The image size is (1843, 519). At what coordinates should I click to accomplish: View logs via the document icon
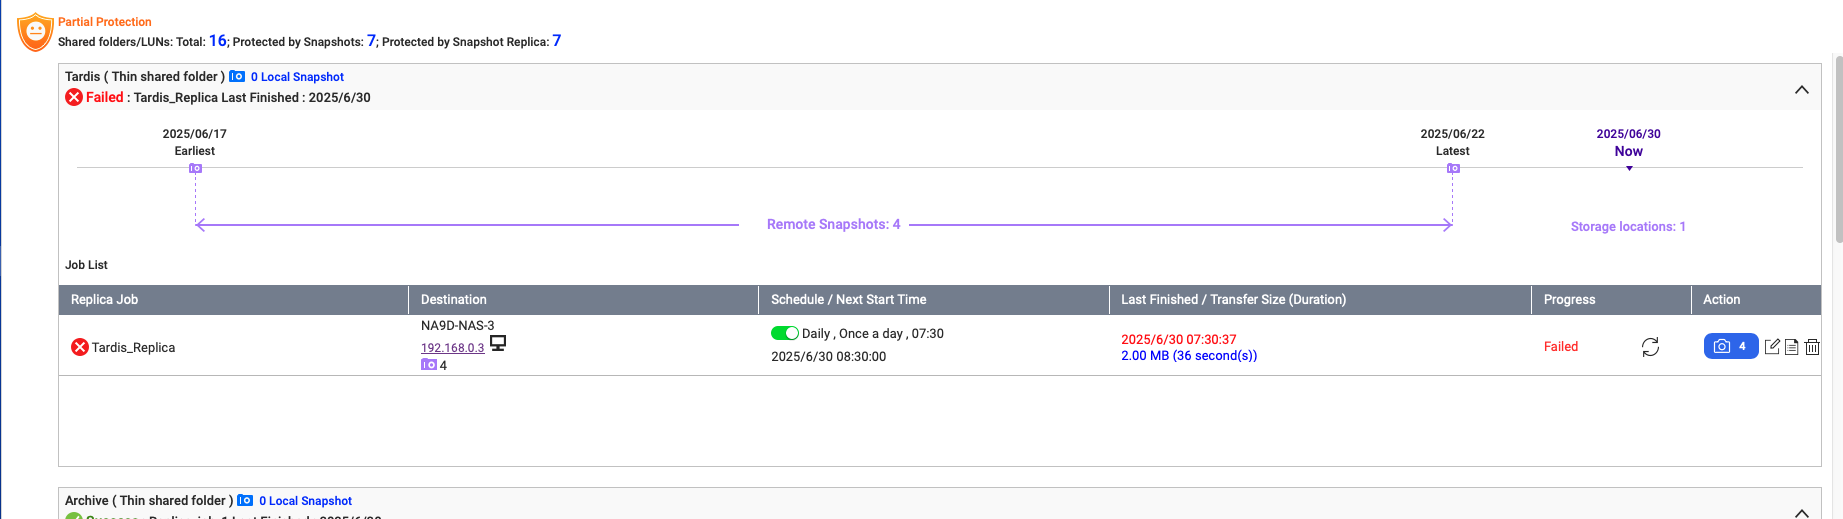point(1792,347)
